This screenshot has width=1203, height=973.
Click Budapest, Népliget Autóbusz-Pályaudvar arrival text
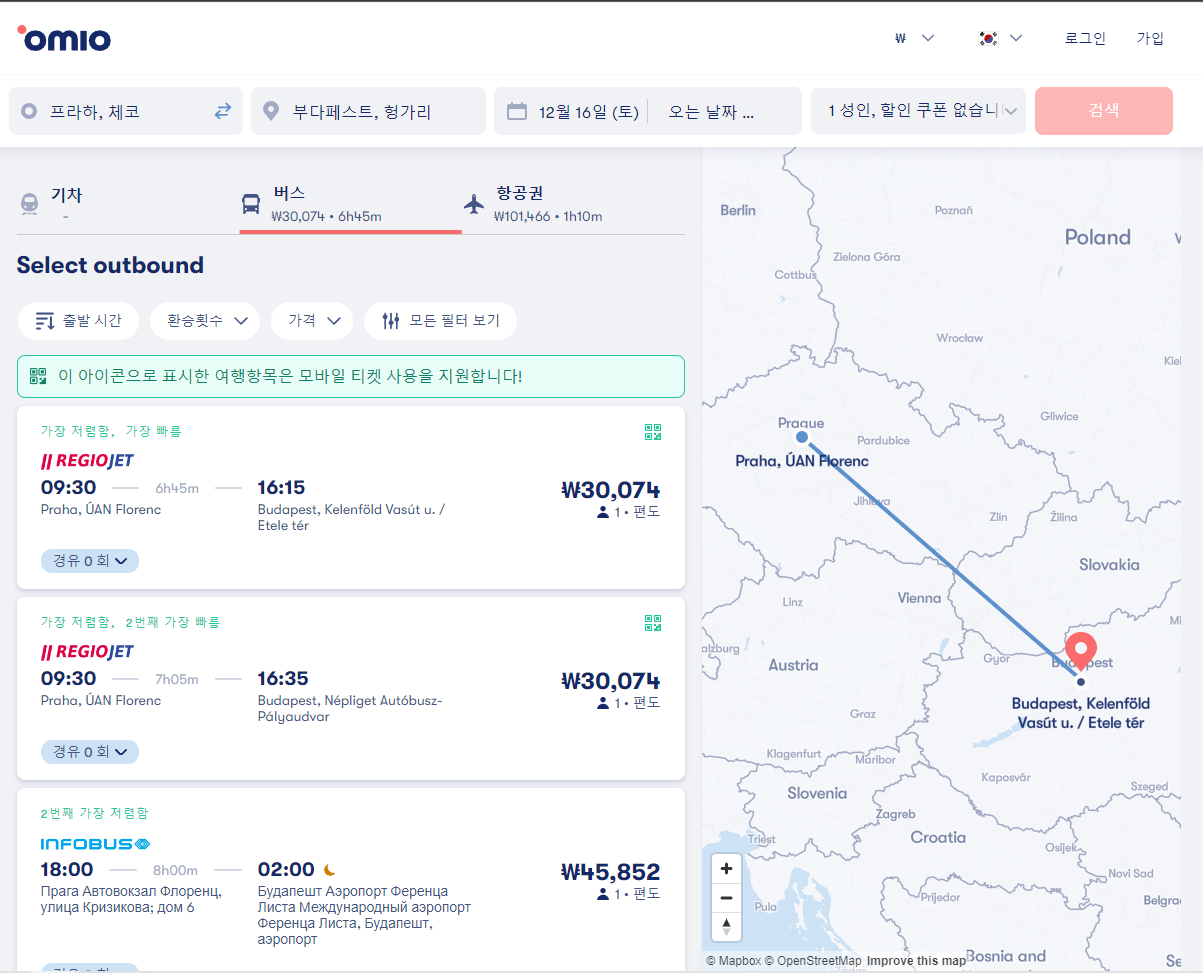coord(350,708)
